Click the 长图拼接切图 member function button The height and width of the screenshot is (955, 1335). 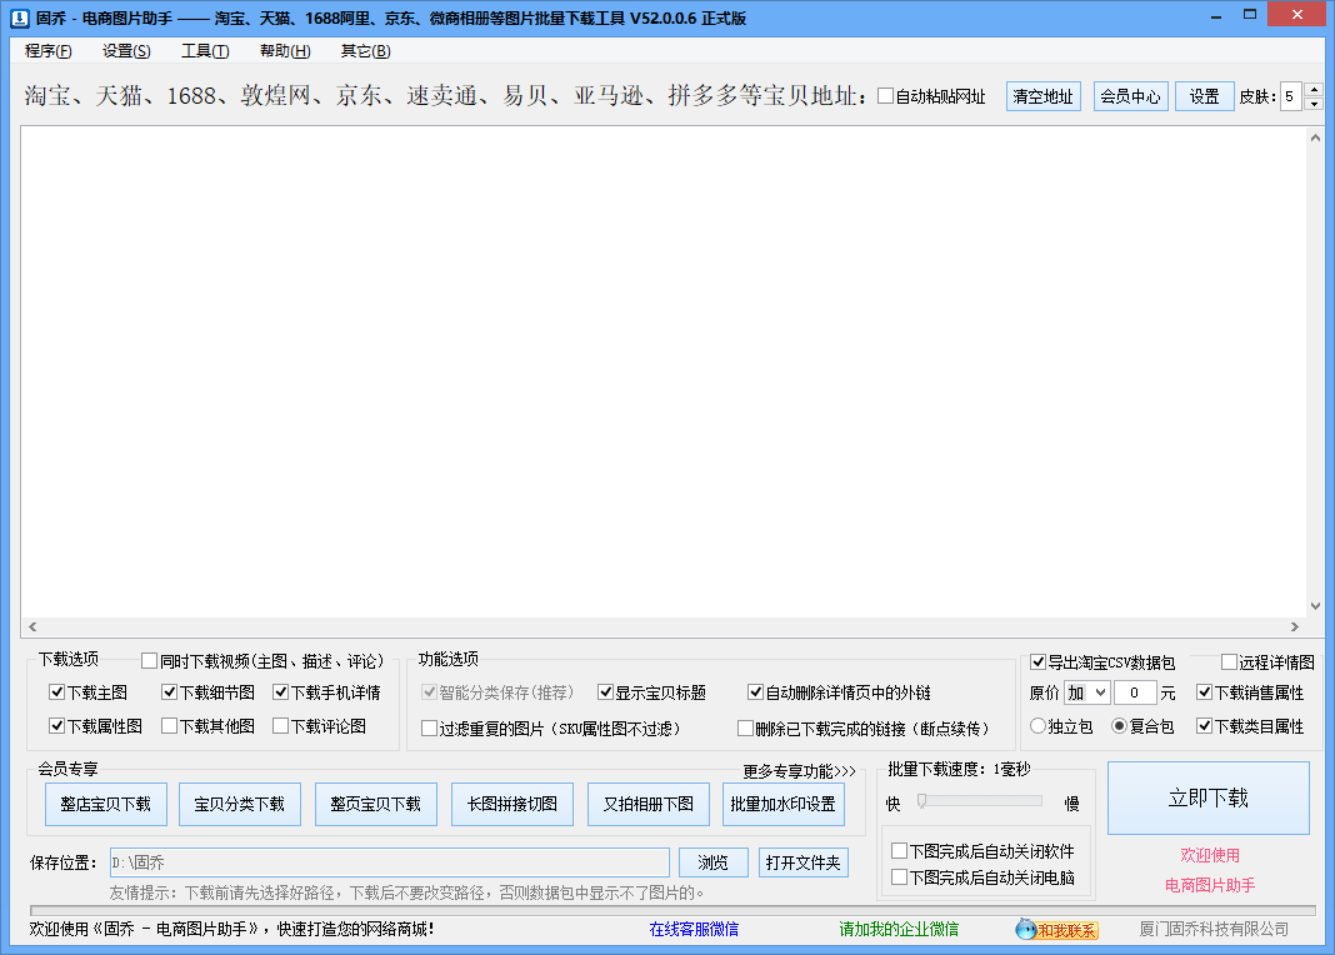click(x=512, y=803)
